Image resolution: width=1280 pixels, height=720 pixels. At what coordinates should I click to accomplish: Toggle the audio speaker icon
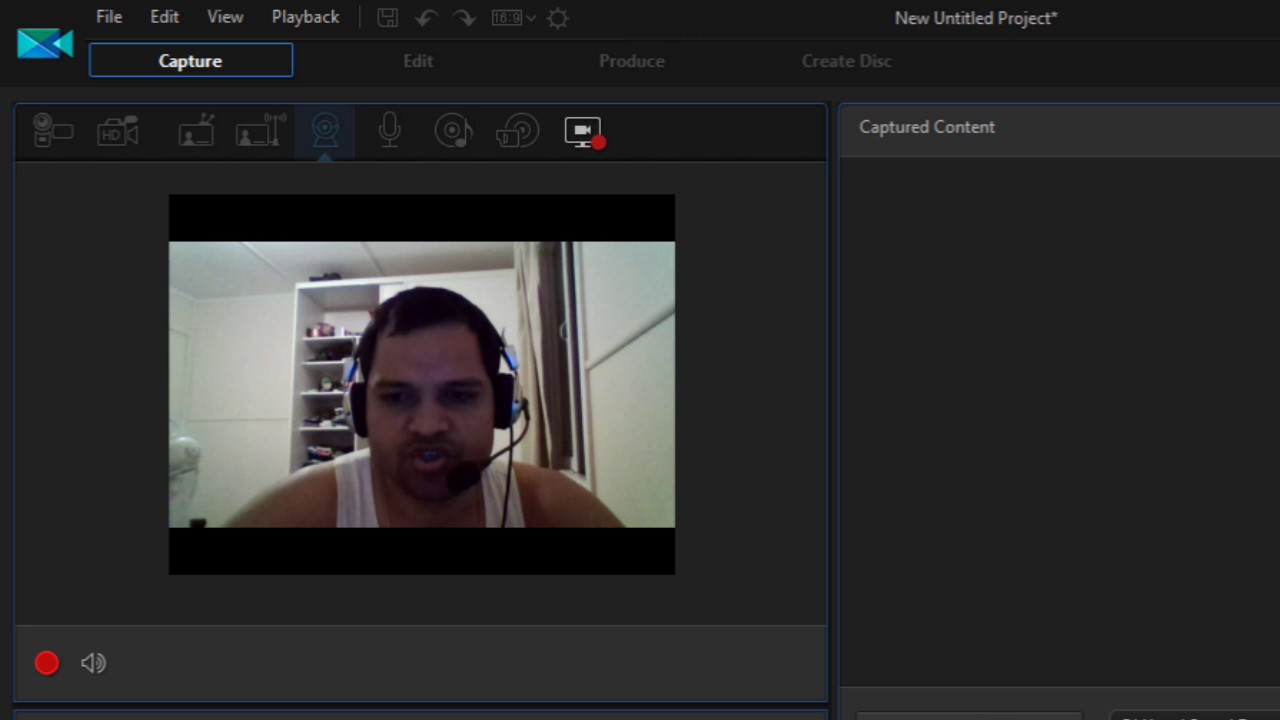[x=93, y=663]
